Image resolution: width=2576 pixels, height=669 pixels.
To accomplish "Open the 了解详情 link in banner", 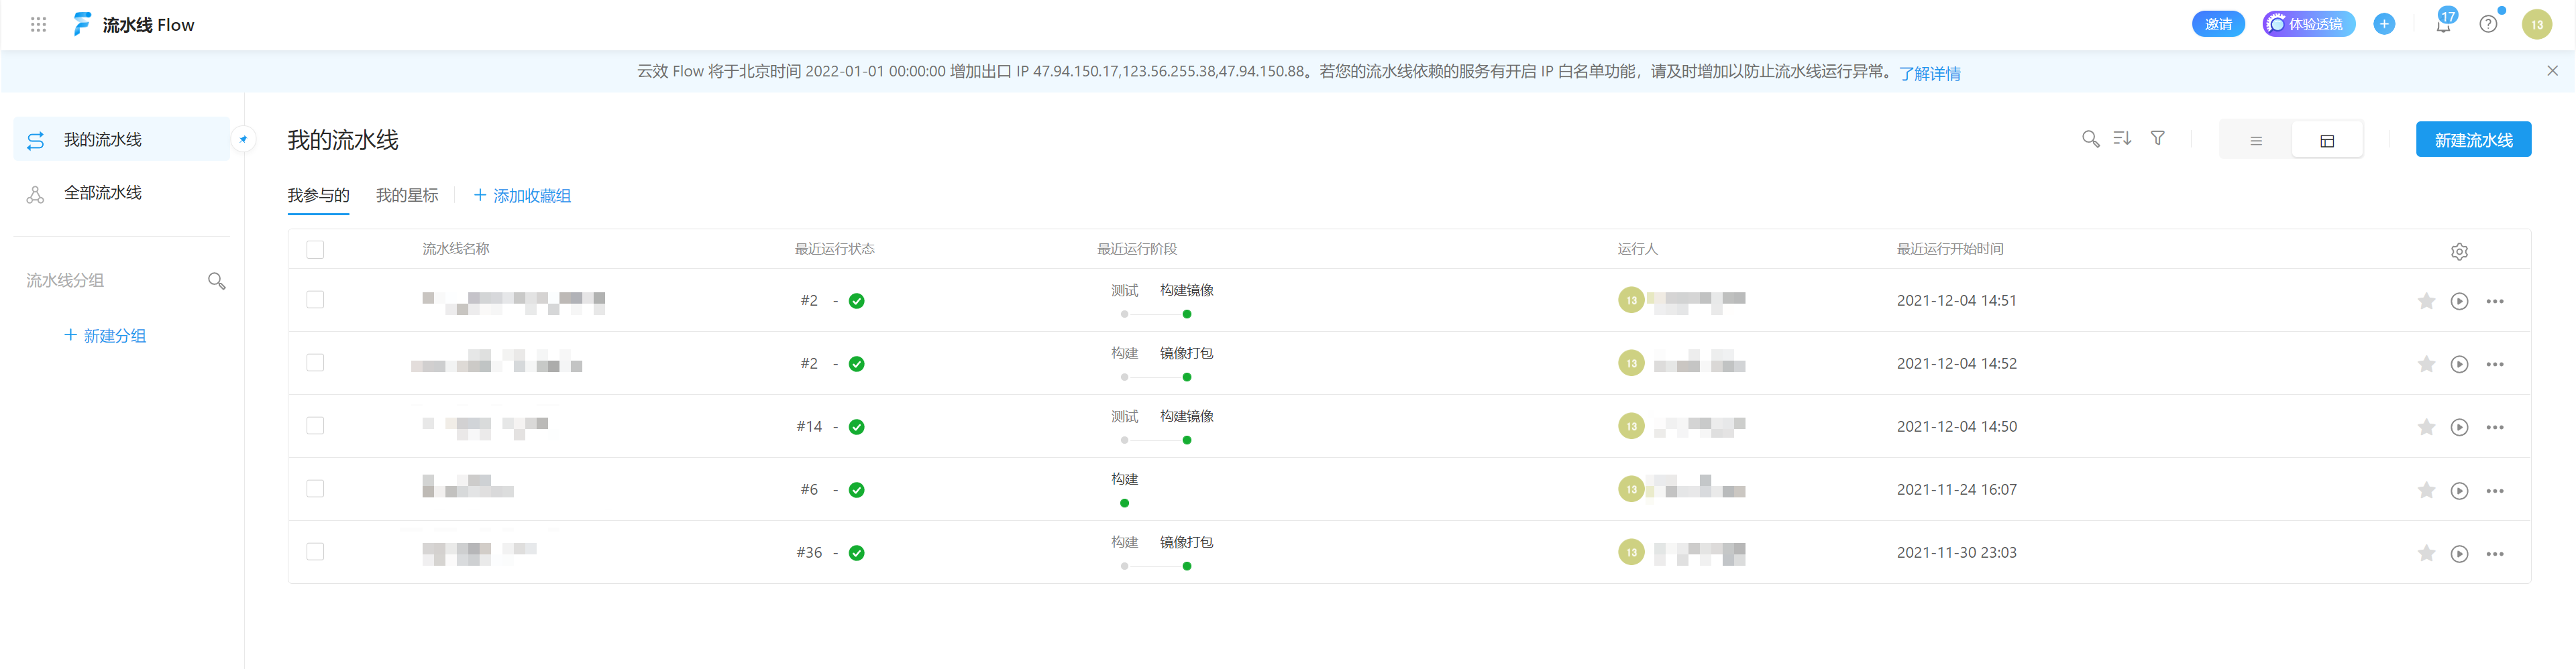I will coord(1929,74).
